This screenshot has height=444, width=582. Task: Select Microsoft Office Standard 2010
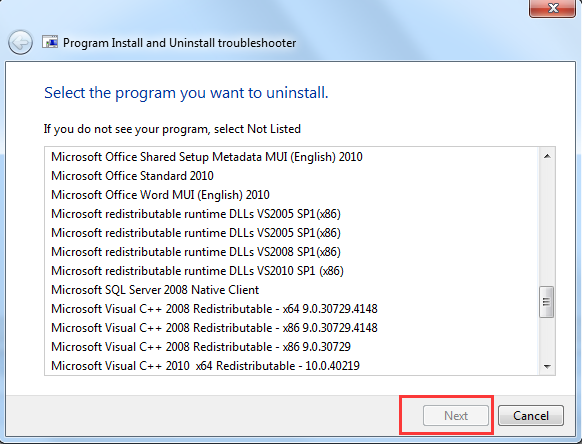click(x=132, y=176)
